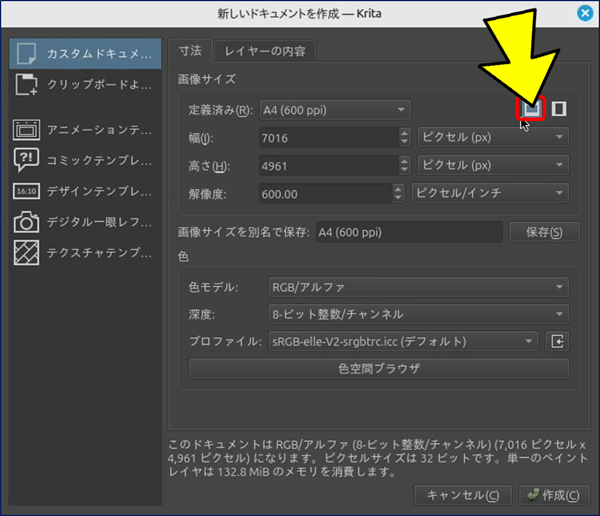Image resolution: width=600 pixels, height=516 pixels.
Task: Open width unit ピクセル (px) dropdown
Action: coord(491,137)
